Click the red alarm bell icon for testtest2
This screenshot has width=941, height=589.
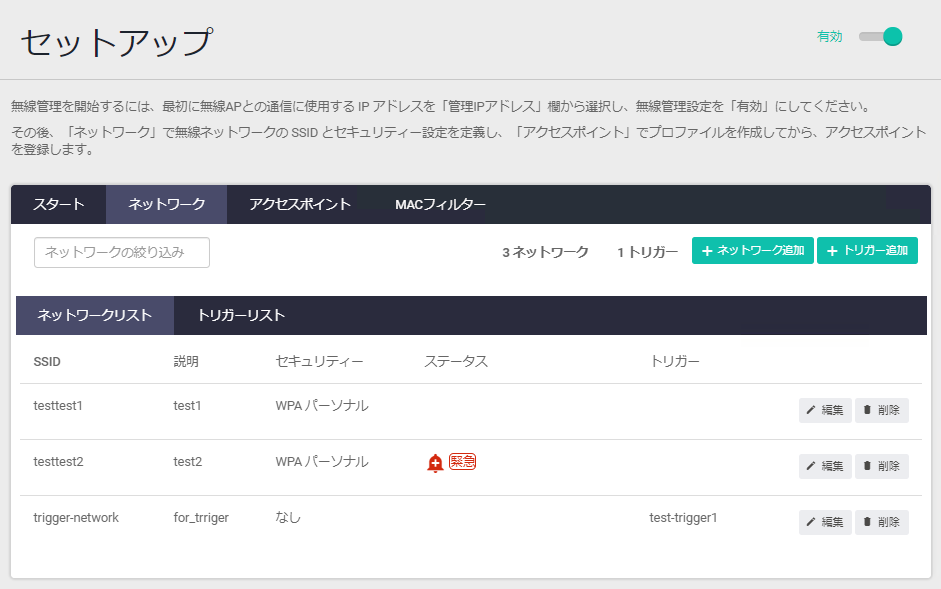click(x=435, y=463)
